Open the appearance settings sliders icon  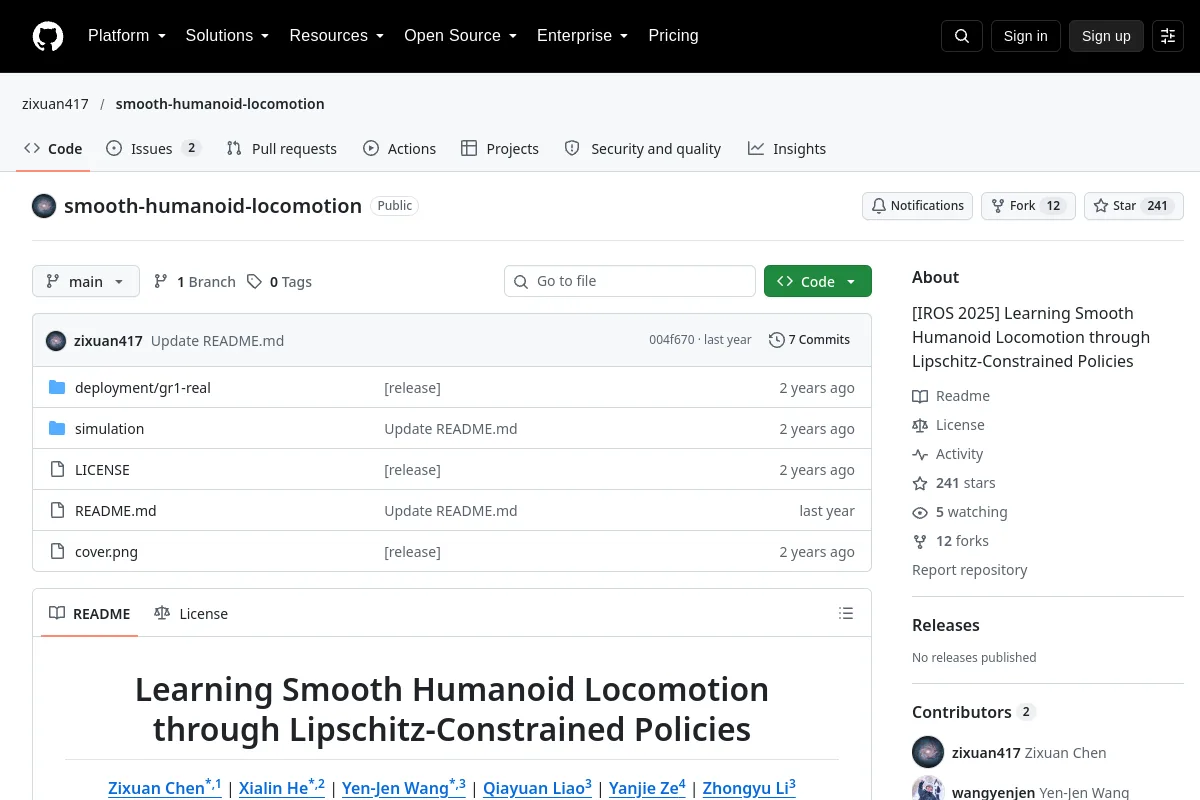pos(1168,36)
